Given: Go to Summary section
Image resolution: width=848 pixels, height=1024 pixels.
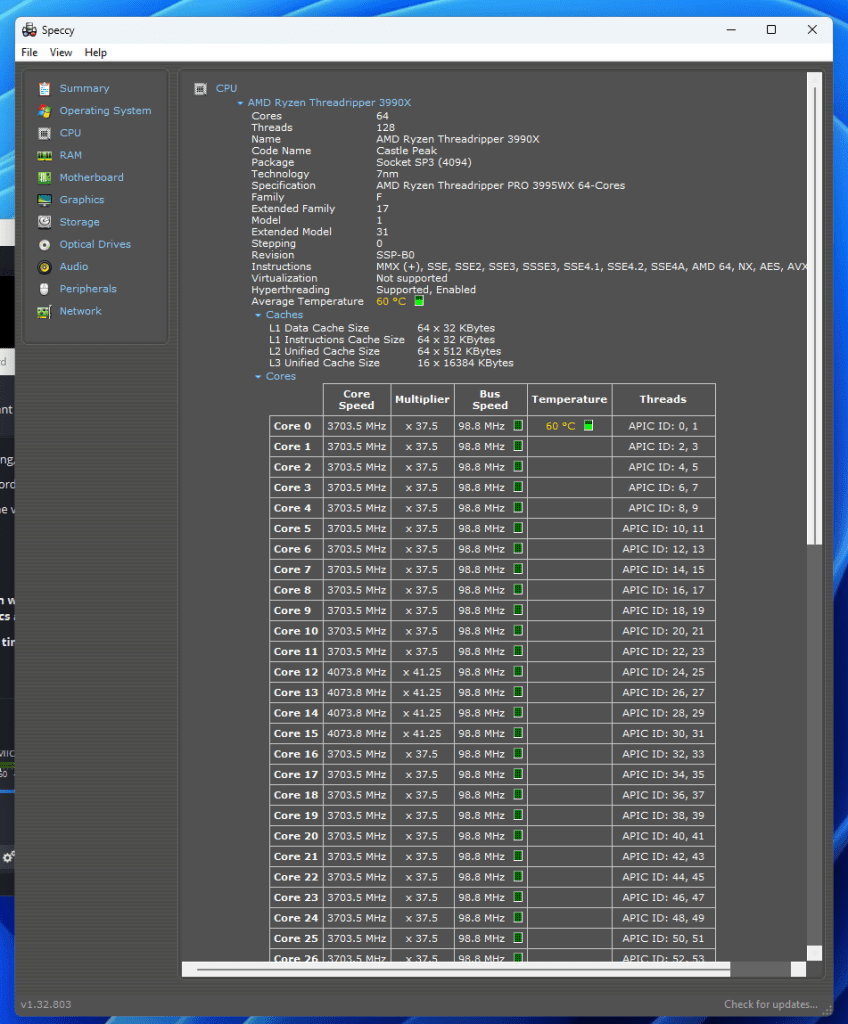Looking at the screenshot, I should 84,88.
